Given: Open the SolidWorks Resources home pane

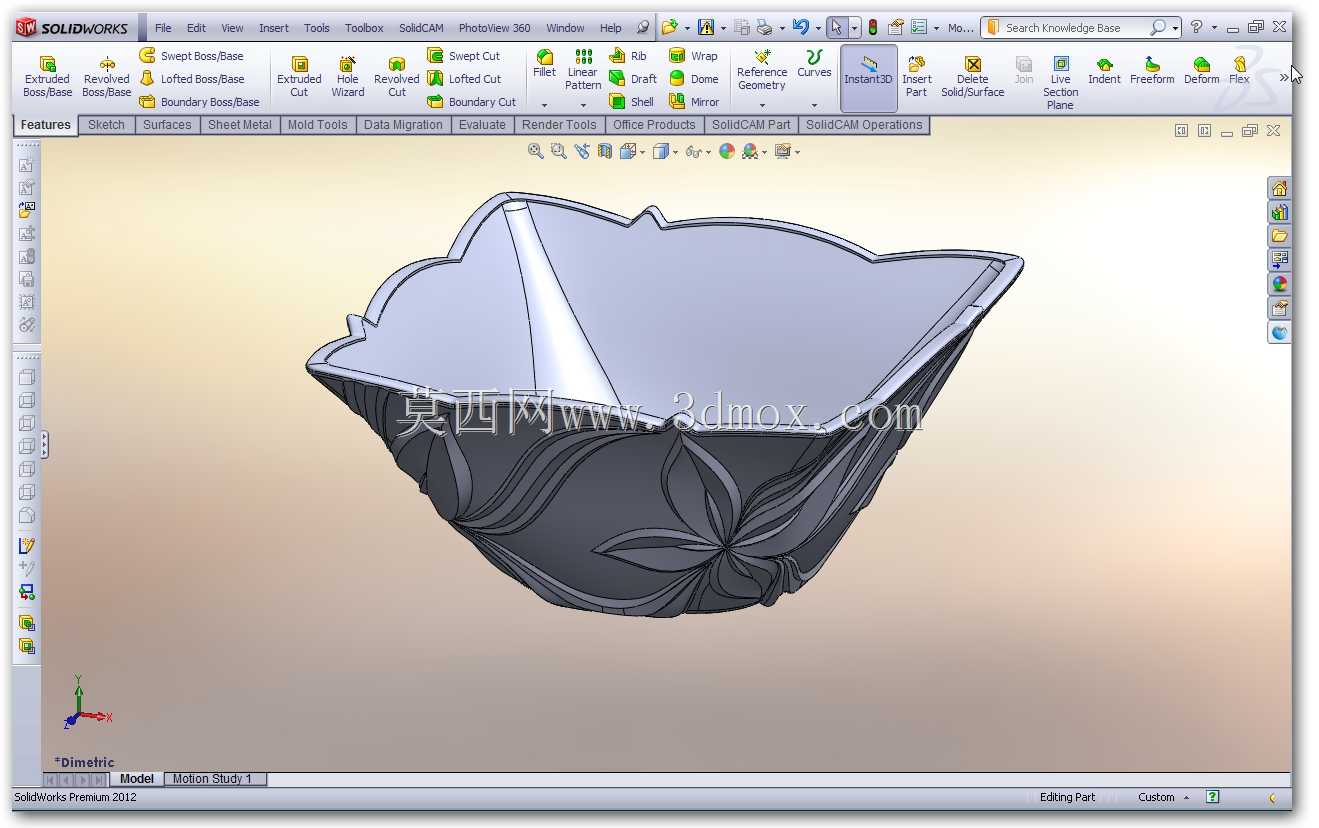Looking at the screenshot, I should pos(1279,188).
